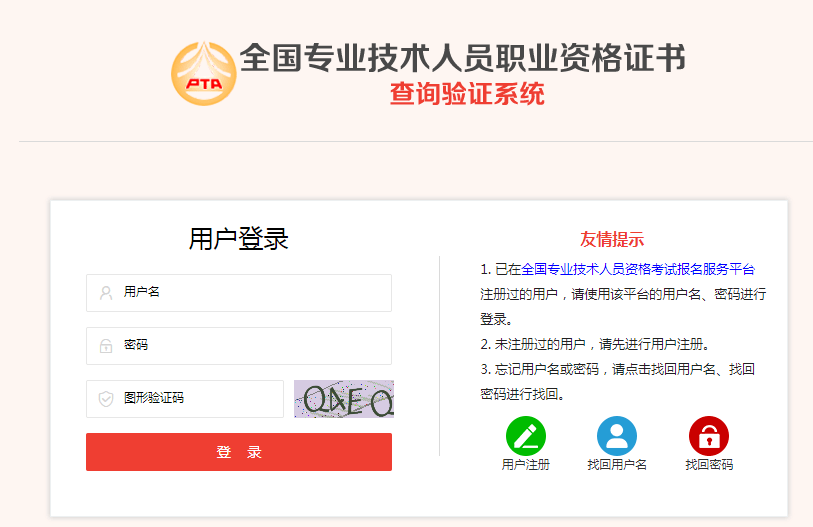Click the green 用户注册 pencil icon

tap(526, 436)
